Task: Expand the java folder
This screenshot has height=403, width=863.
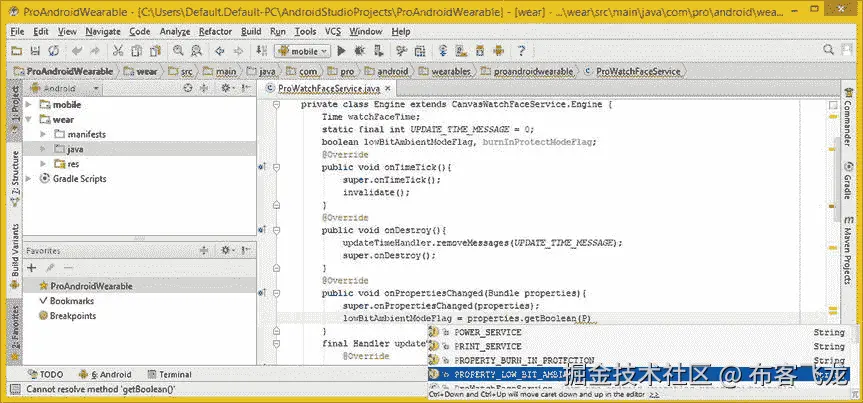Action: coord(43,149)
